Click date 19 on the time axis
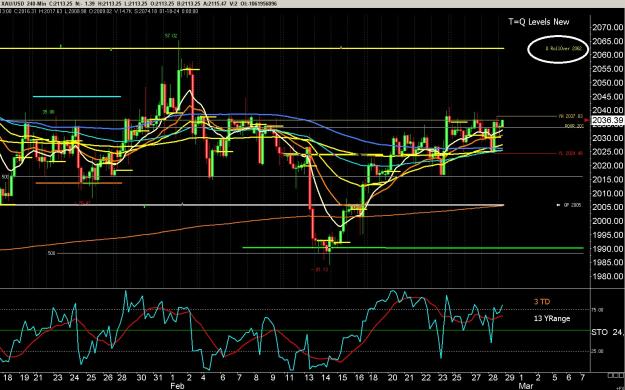The width and height of the screenshot is (625, 390). 25,378
